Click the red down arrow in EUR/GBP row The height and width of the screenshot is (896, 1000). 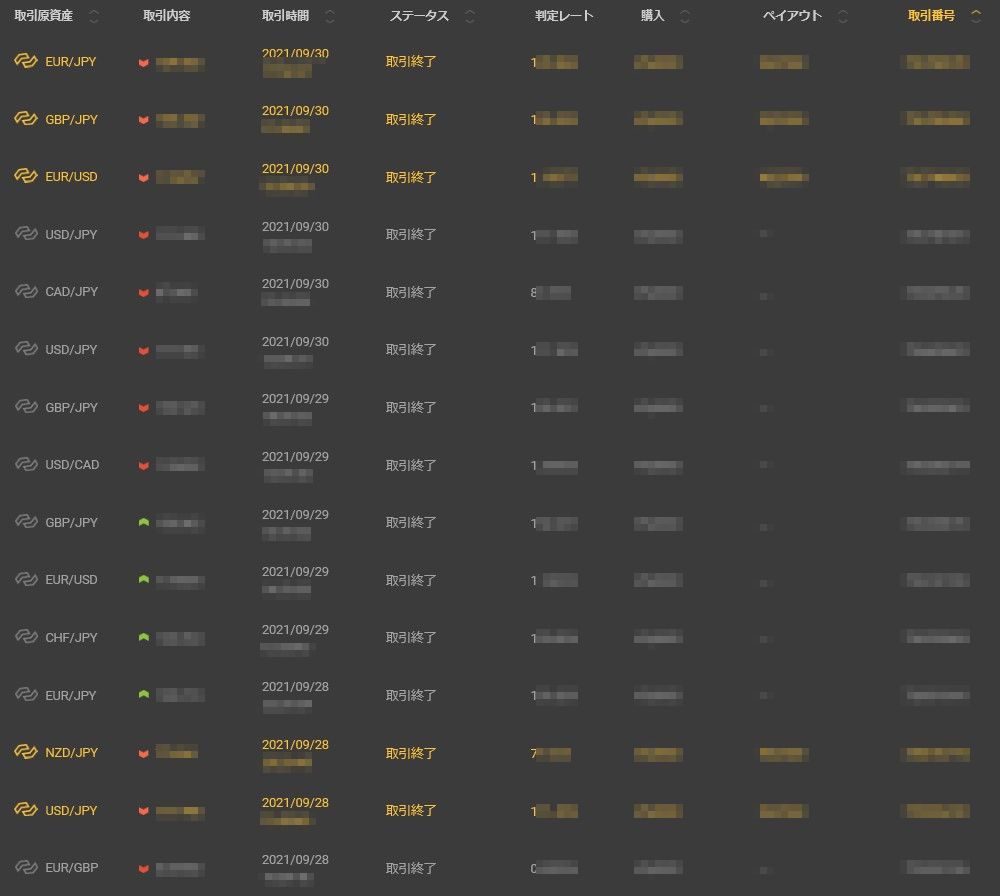[x=144, y=868]
